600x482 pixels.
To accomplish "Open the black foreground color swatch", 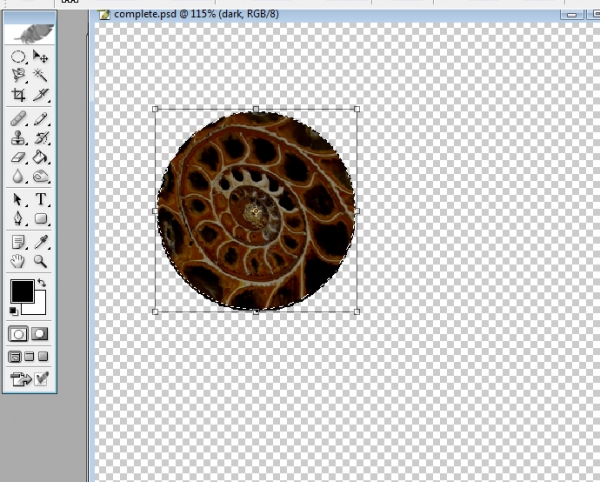I will (22, 291).
